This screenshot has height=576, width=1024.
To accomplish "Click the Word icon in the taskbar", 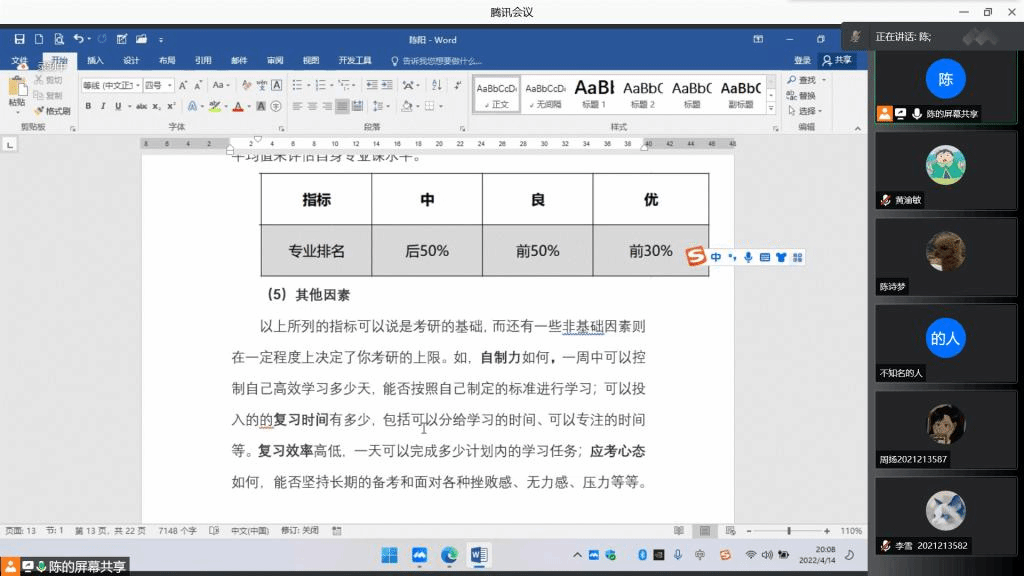I will 478,555.
